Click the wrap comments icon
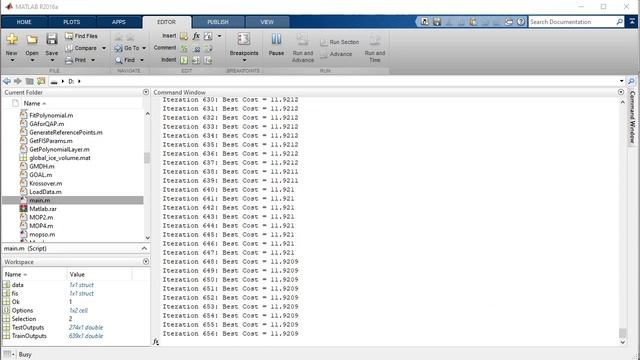Screen dimensions: 640x360 pyautogui.click(x=208, y=48)
